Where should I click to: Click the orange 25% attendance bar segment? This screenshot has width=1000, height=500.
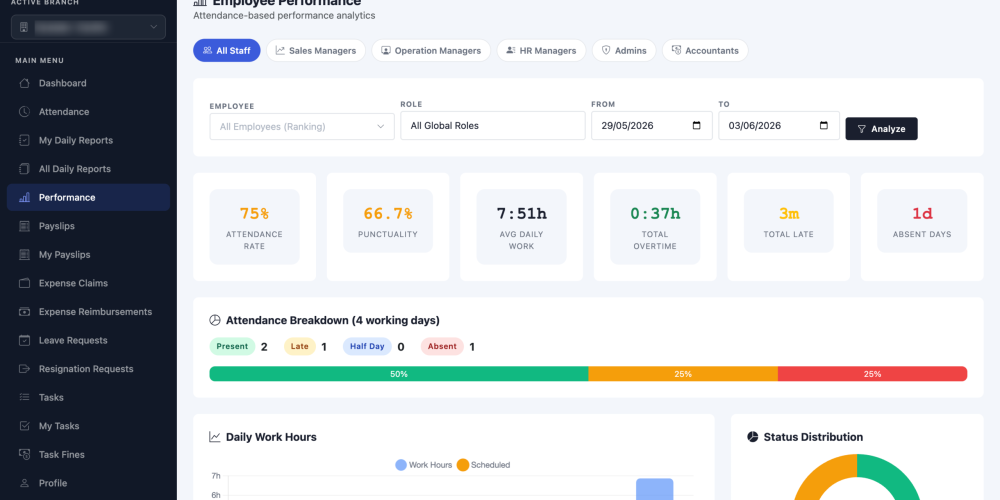(683, 374)
